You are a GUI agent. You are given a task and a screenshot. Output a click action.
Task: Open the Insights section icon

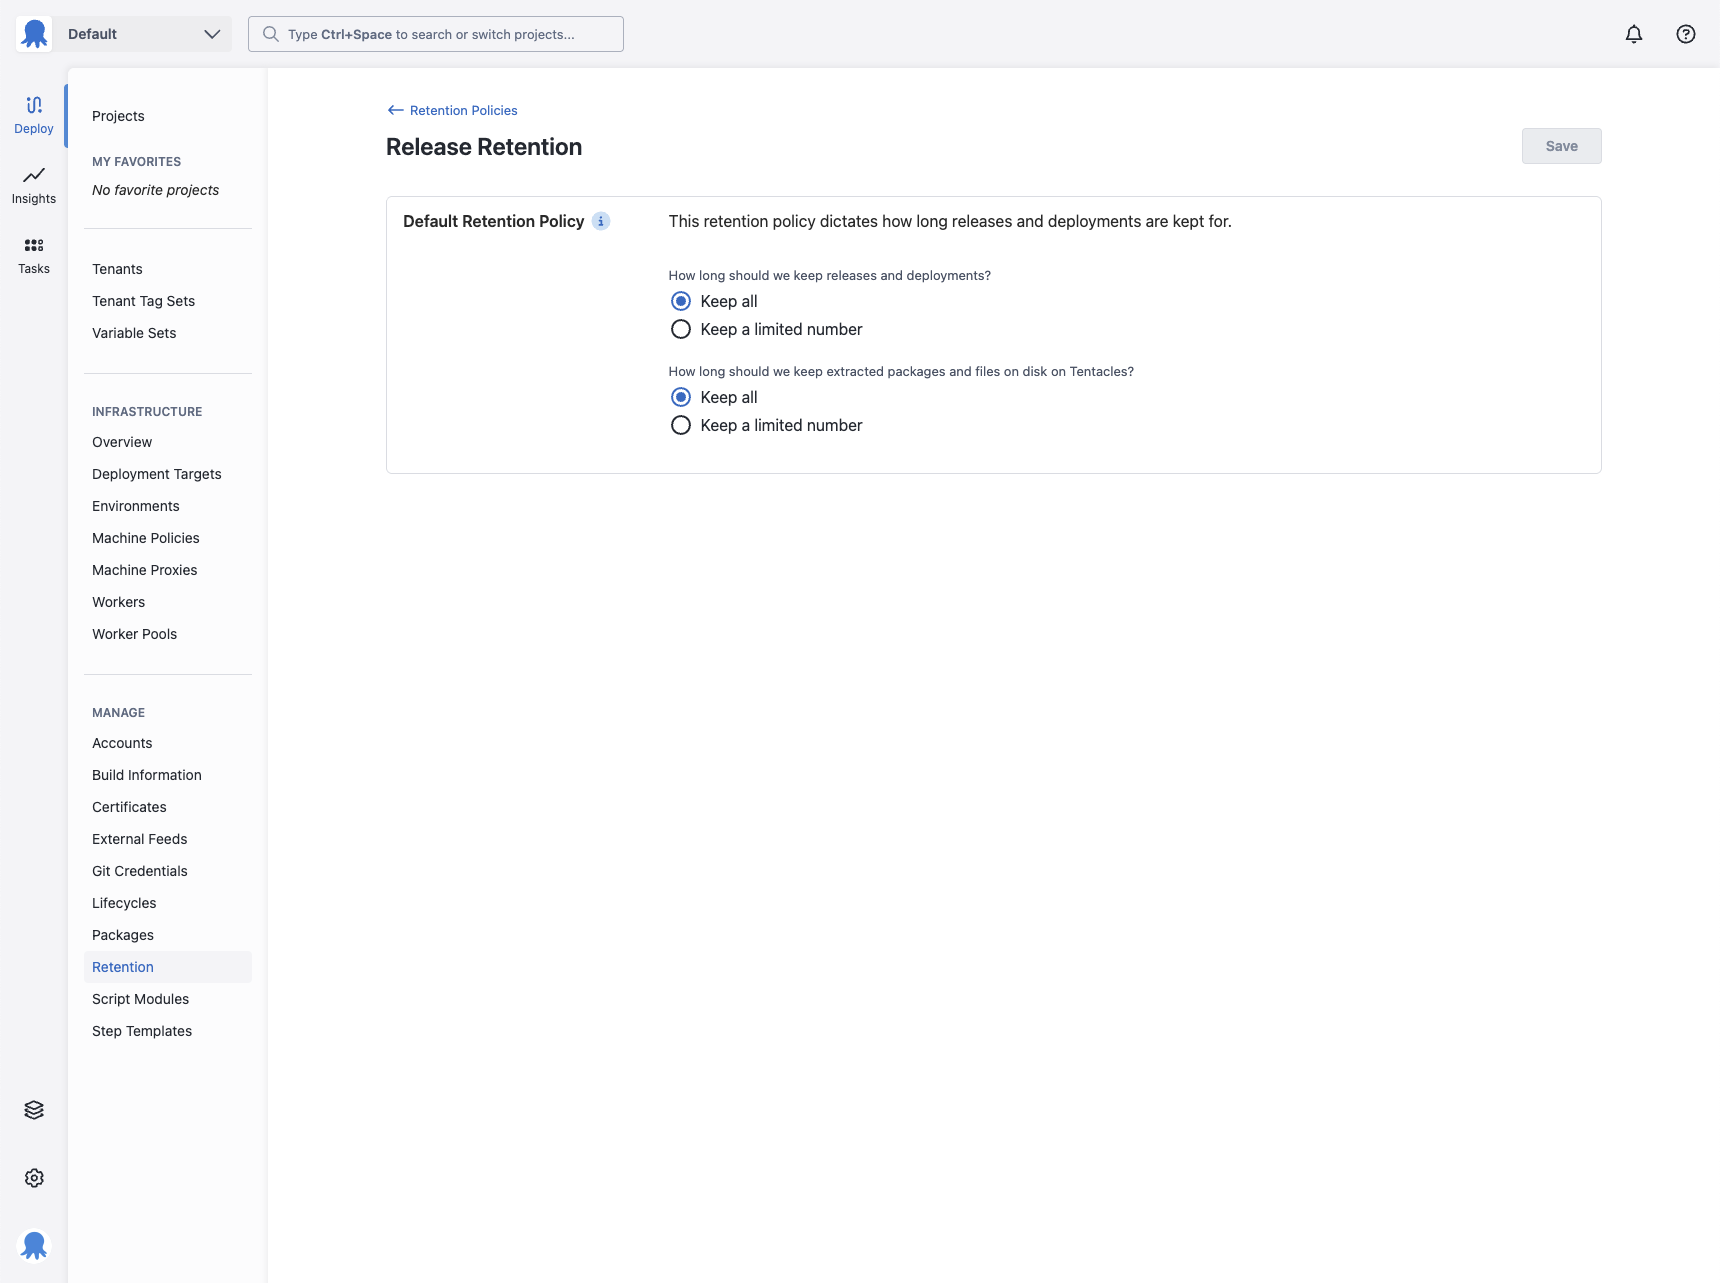(x=34, y=176)
